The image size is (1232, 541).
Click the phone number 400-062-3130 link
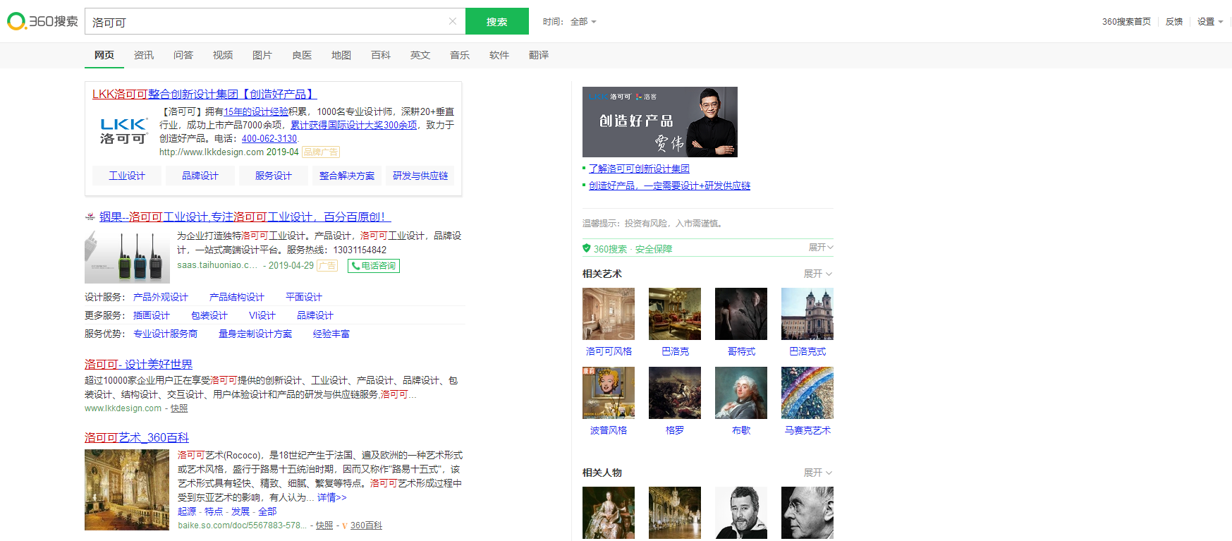click(x=269, y=139)
